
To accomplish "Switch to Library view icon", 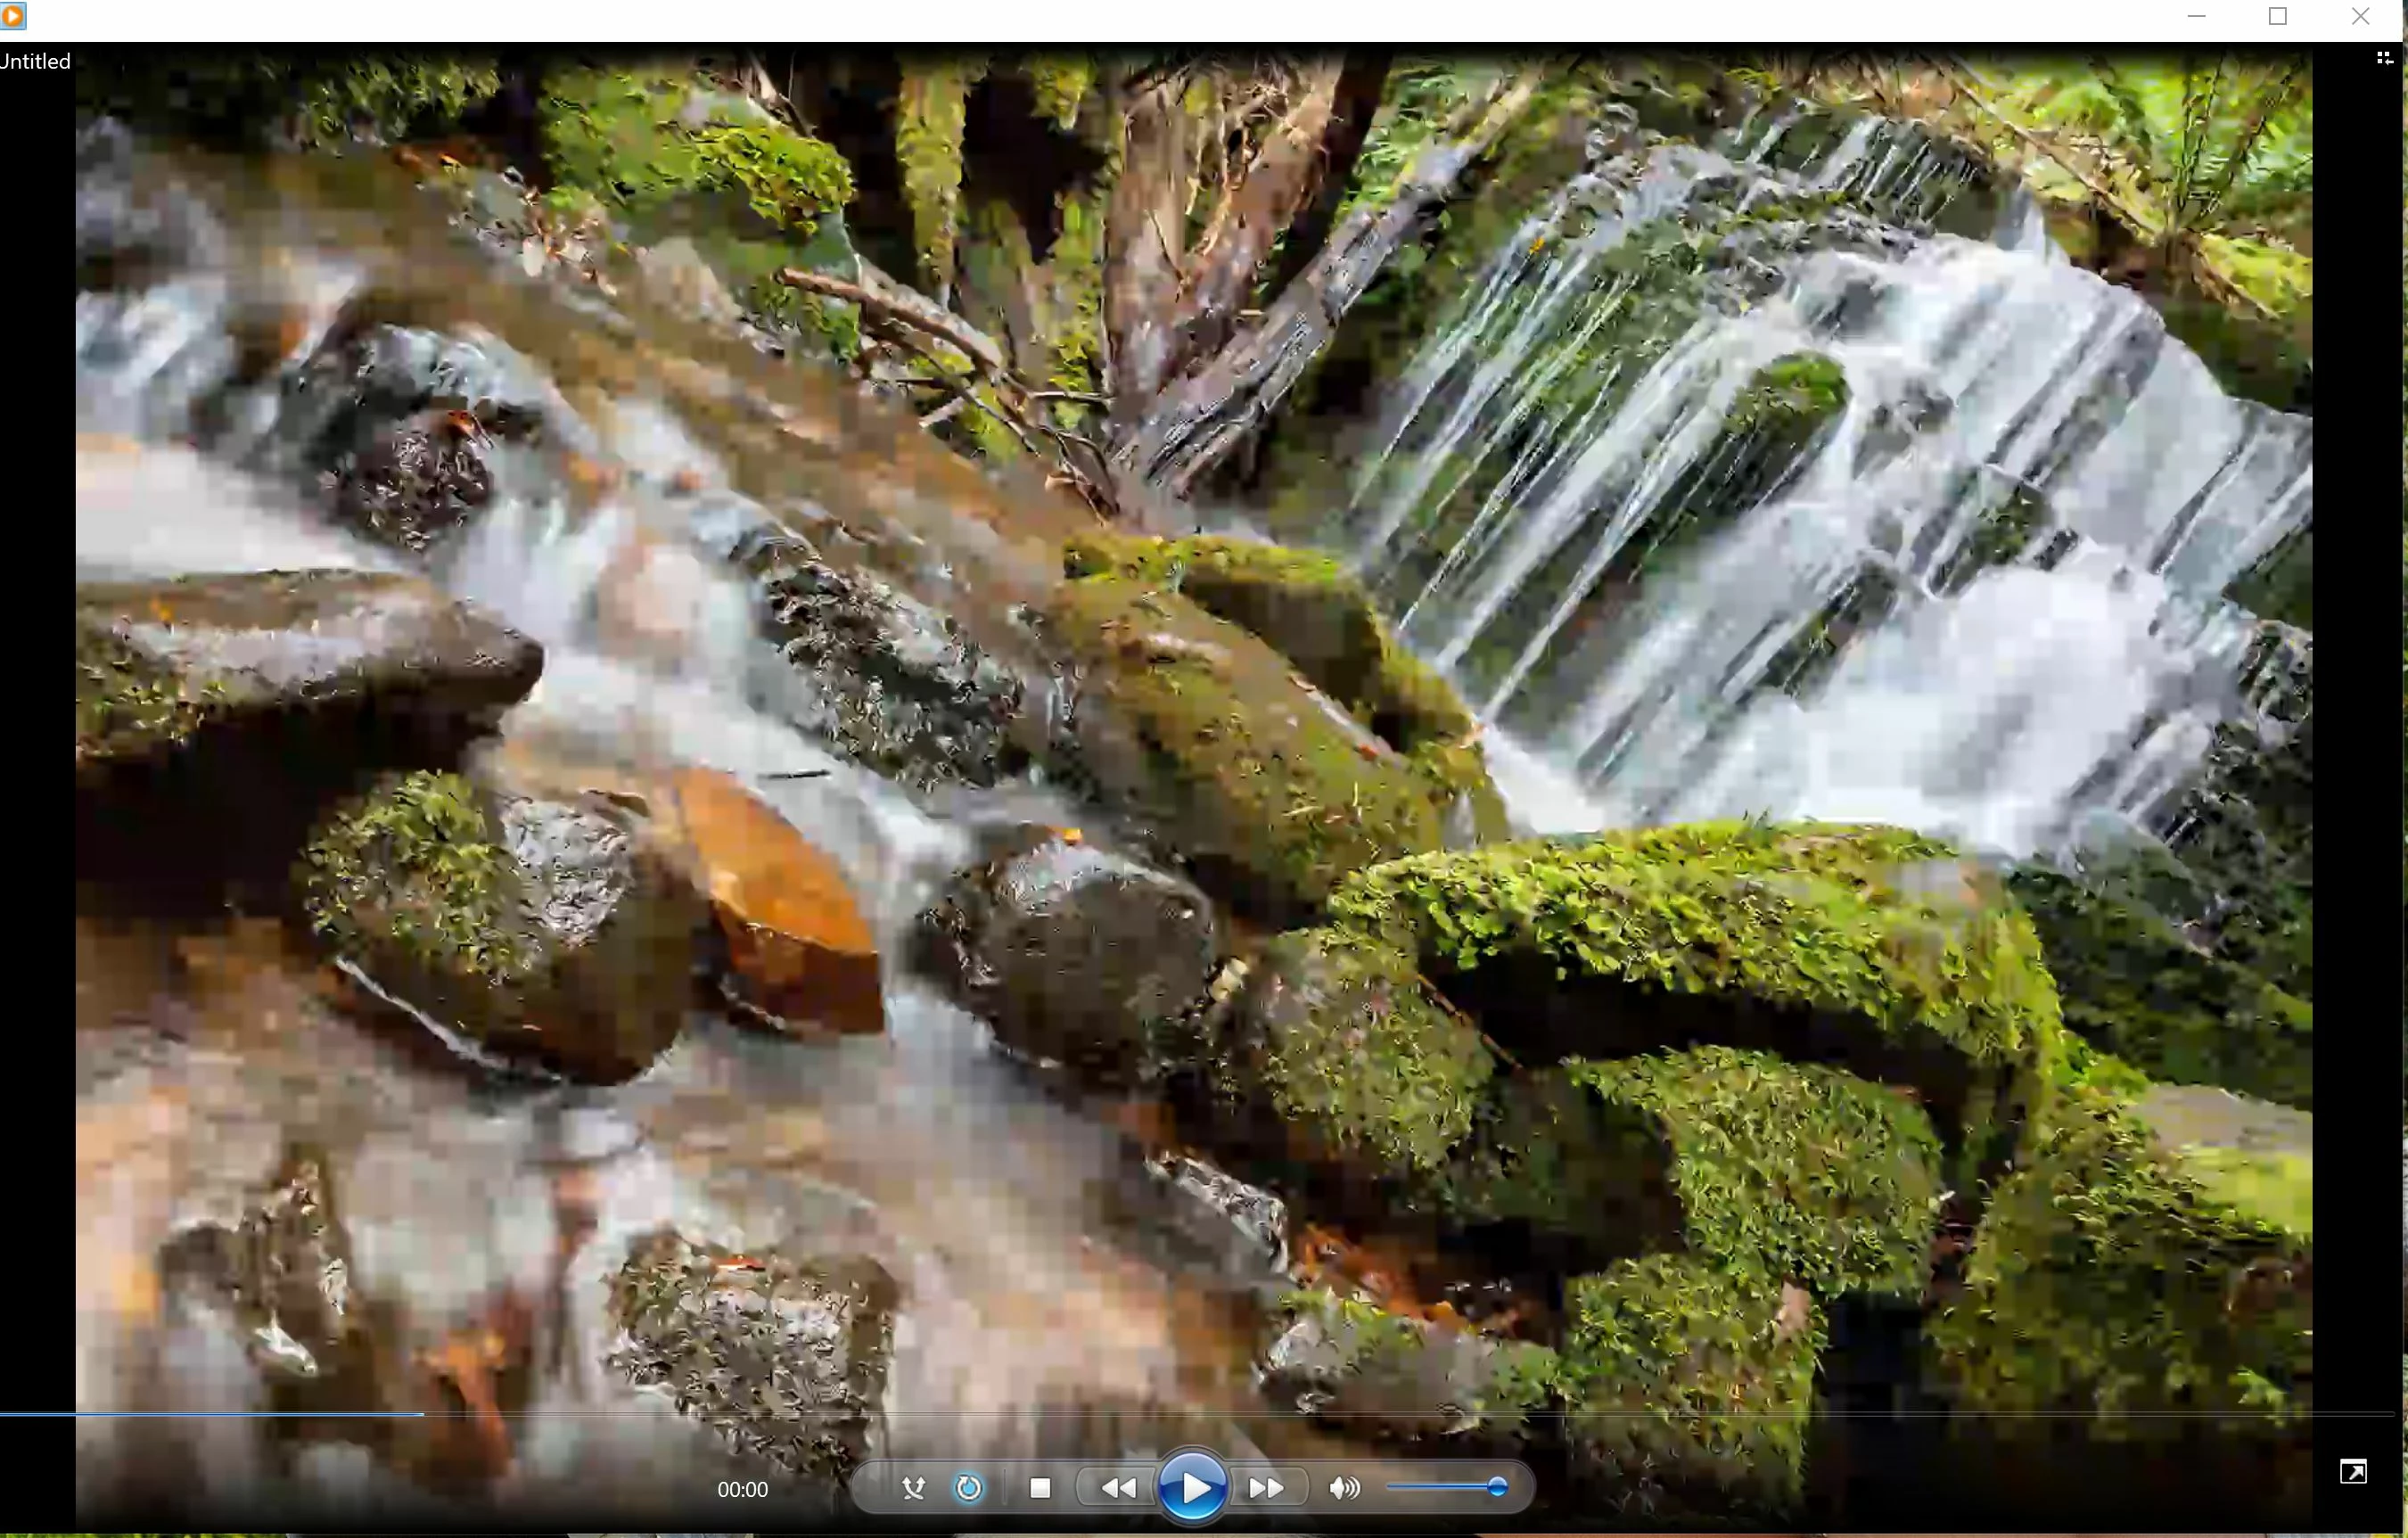I will (x=2384, y=59).
